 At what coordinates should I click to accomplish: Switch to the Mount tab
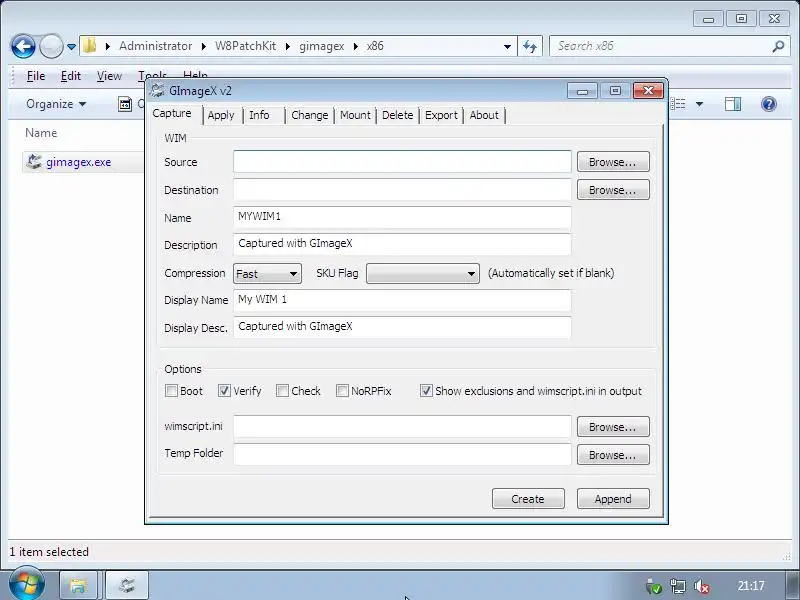(355, 115)
